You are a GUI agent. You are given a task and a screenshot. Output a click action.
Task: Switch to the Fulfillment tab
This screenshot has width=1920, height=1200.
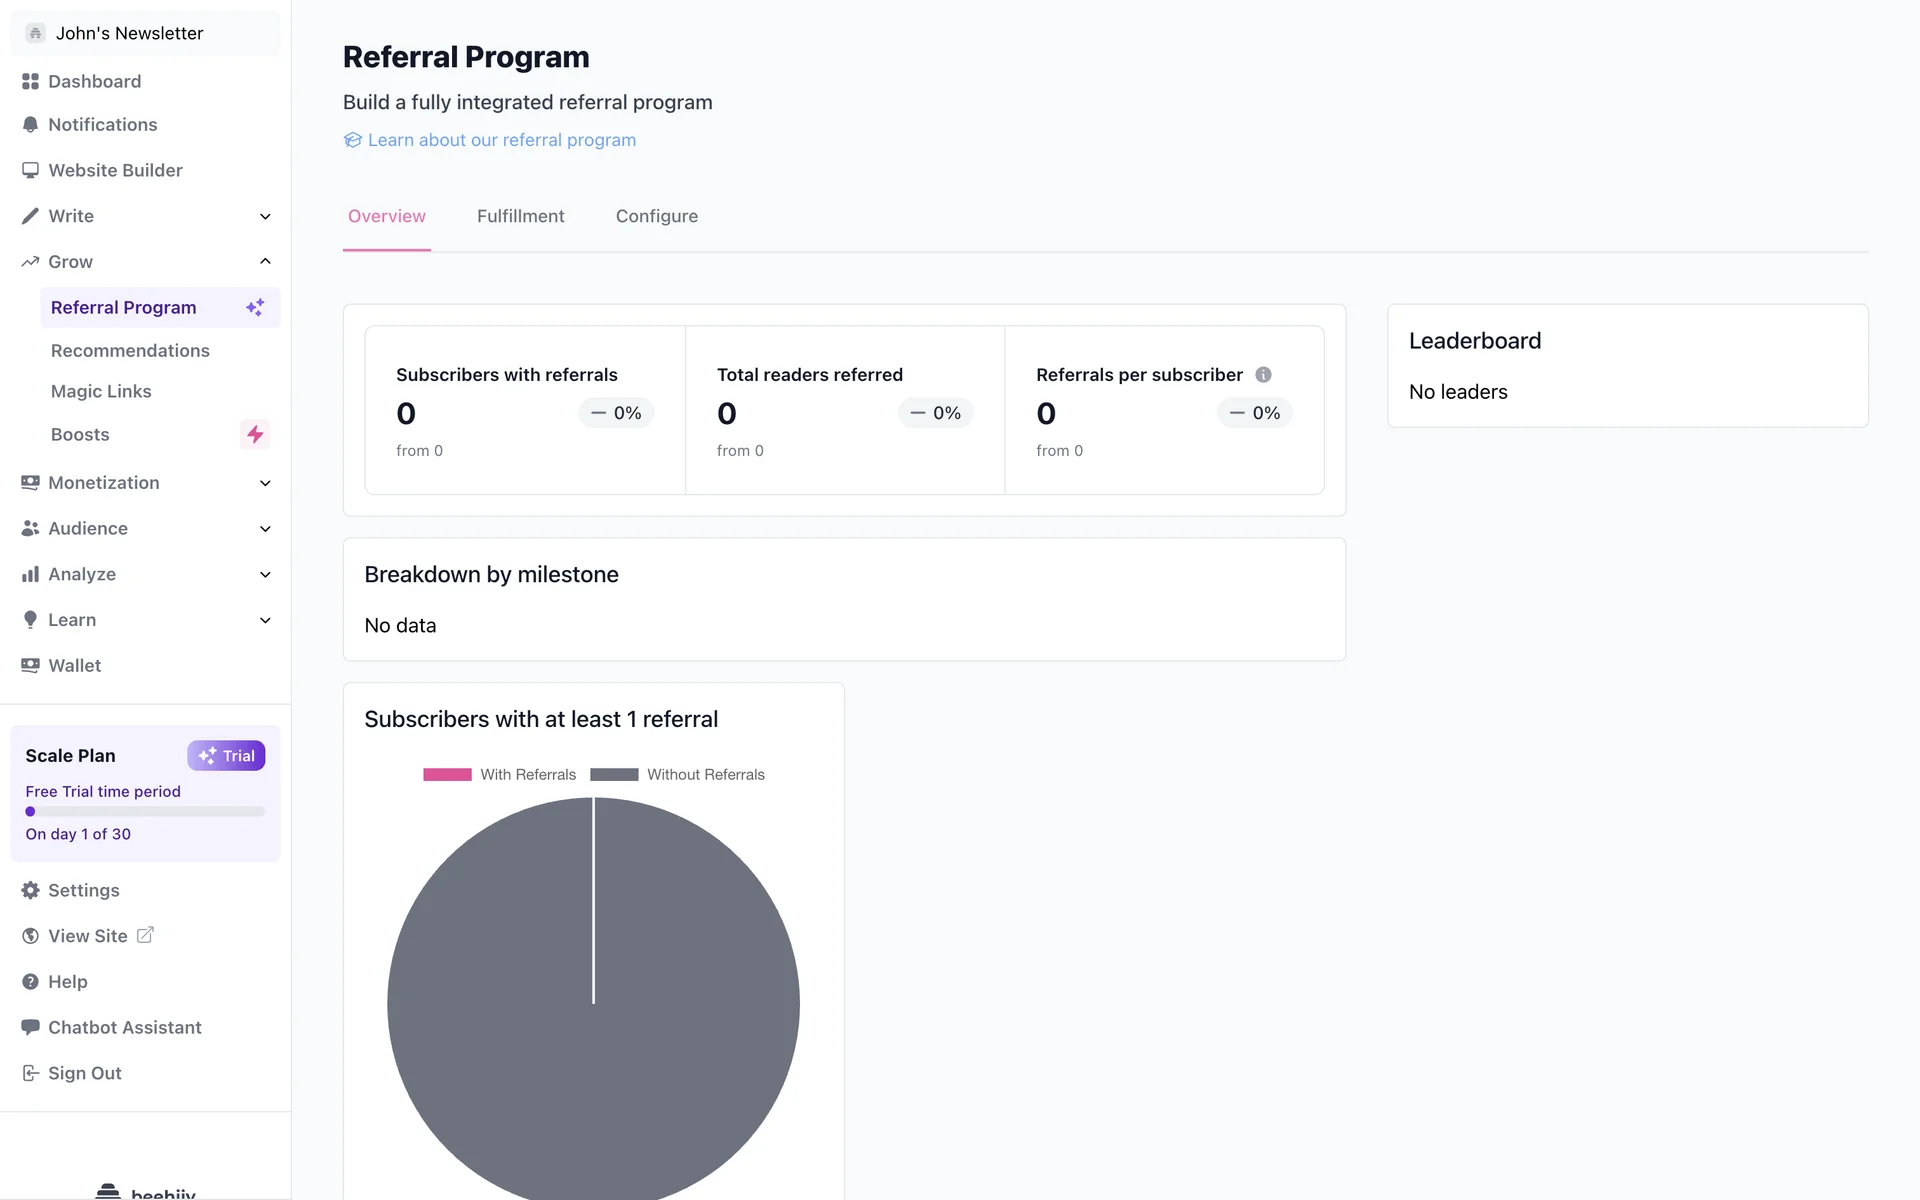tap(520, 216)
